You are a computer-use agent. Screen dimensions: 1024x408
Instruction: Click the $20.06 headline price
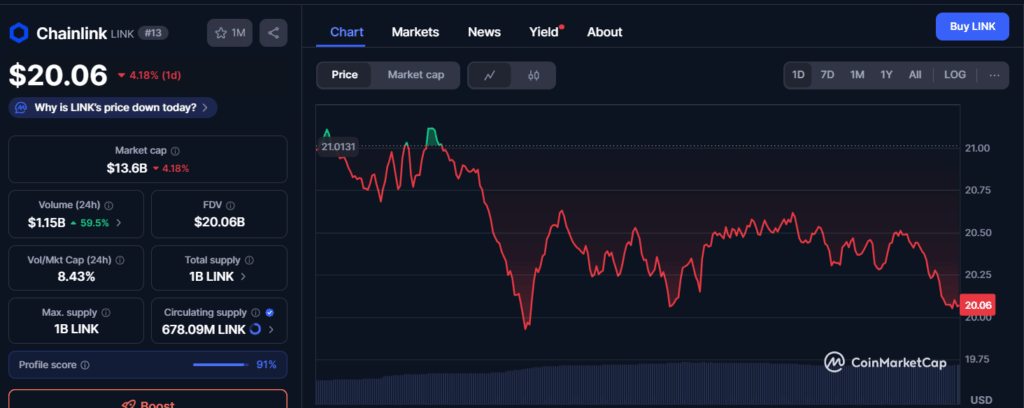pos(58,76)
